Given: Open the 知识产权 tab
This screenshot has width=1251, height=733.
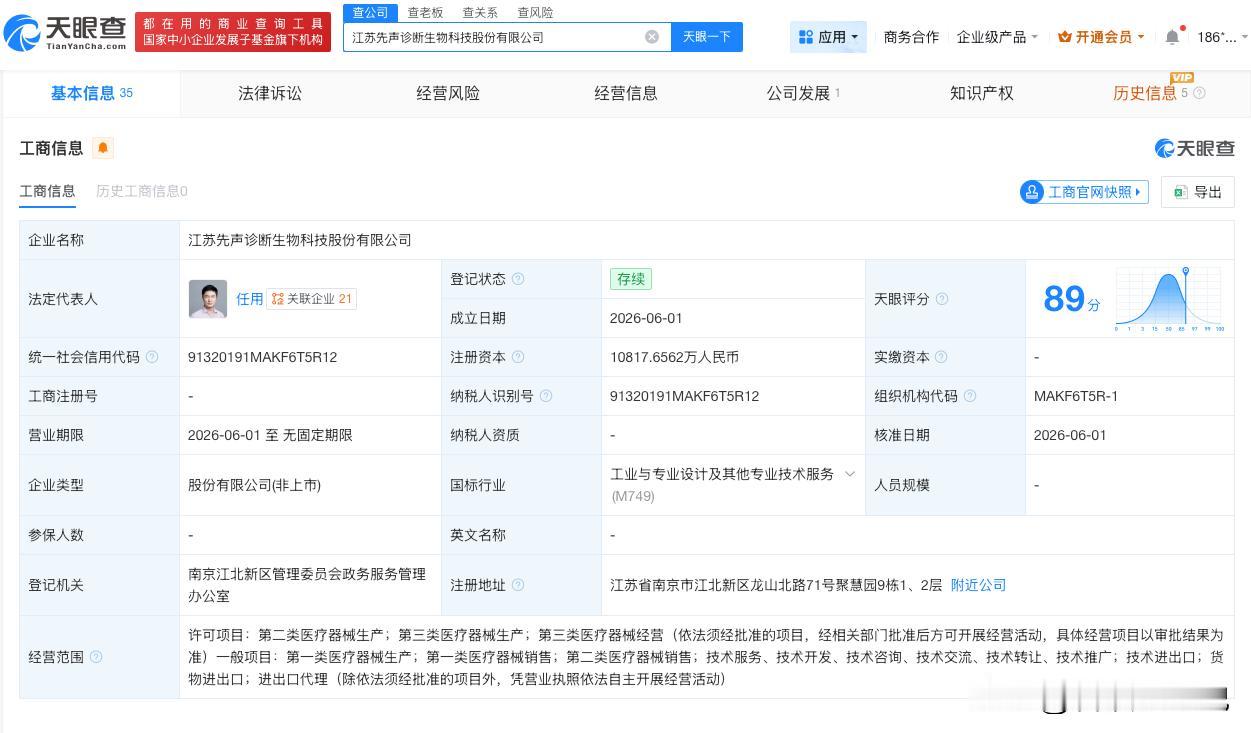Looking at the screenshot, I should [x=982, y=93].
